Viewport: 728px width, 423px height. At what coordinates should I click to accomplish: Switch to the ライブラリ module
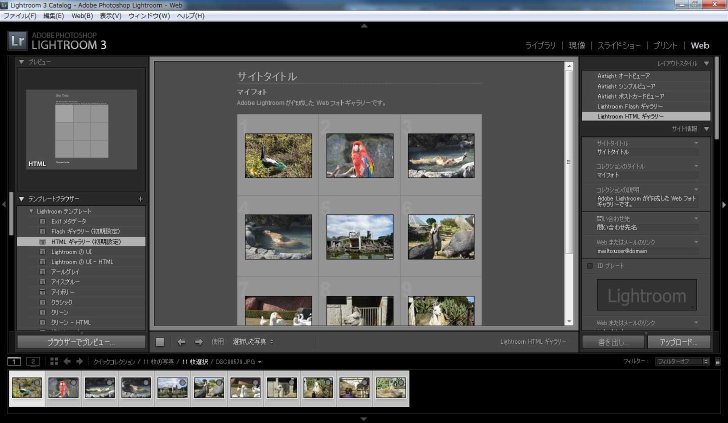point(540,46)
